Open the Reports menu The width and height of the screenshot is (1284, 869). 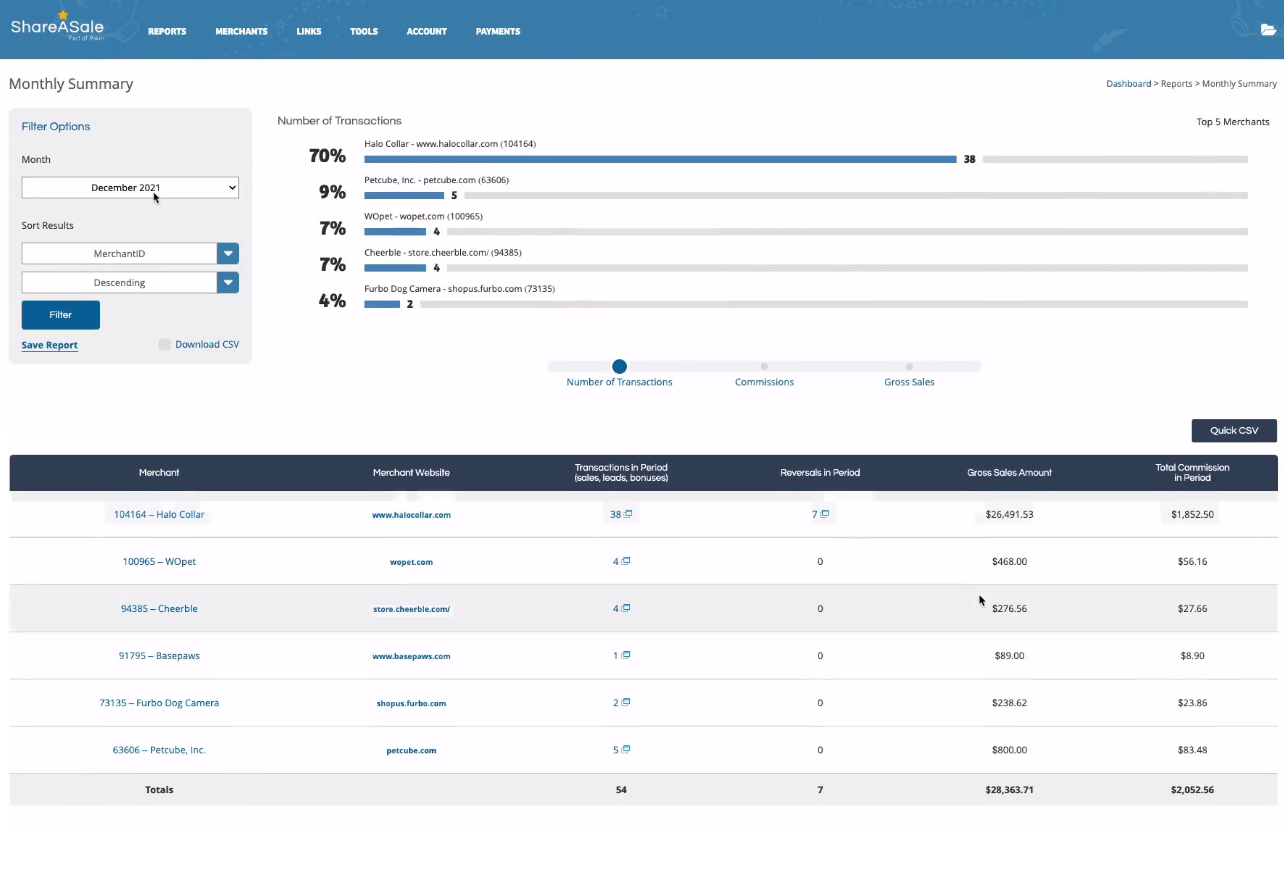pyautogui.click(x=167, y=32)
